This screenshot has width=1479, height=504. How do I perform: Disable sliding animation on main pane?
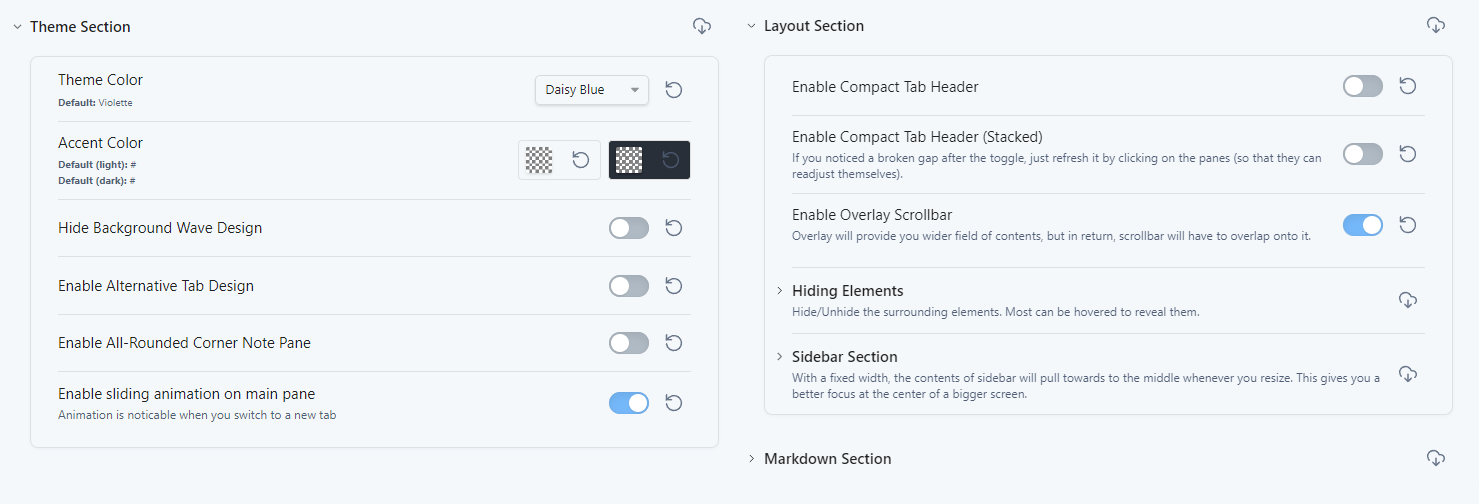[629, 403]
